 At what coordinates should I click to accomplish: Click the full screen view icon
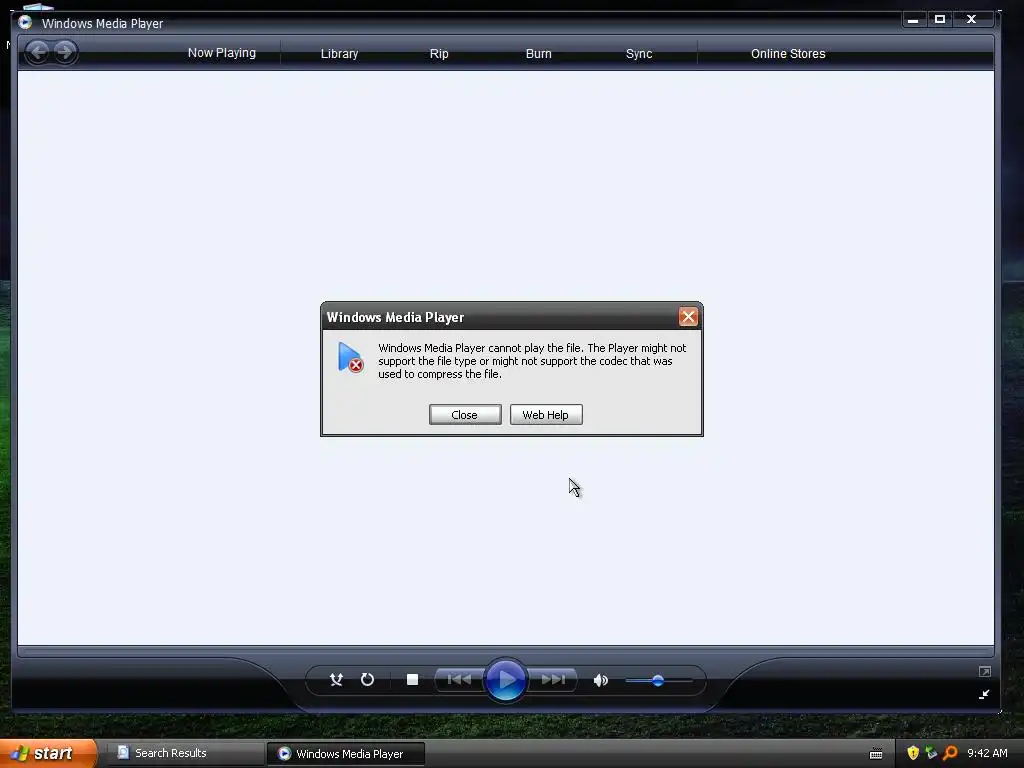point(985,671)
